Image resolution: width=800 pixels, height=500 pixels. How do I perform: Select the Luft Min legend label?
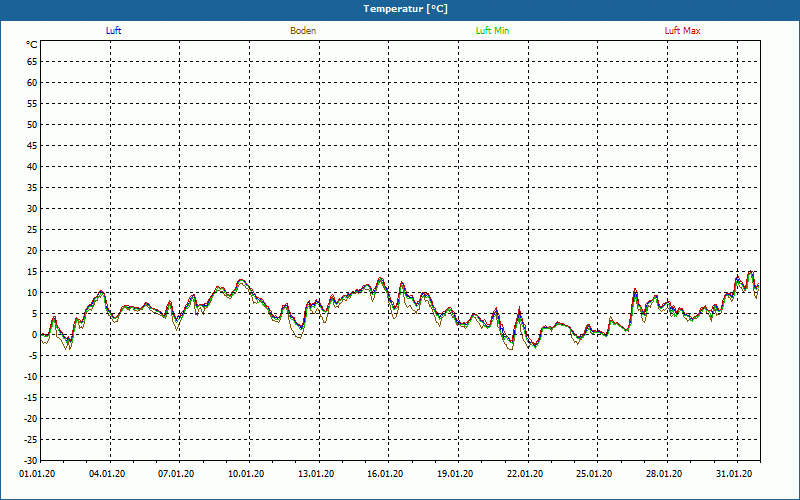[492, 31]
